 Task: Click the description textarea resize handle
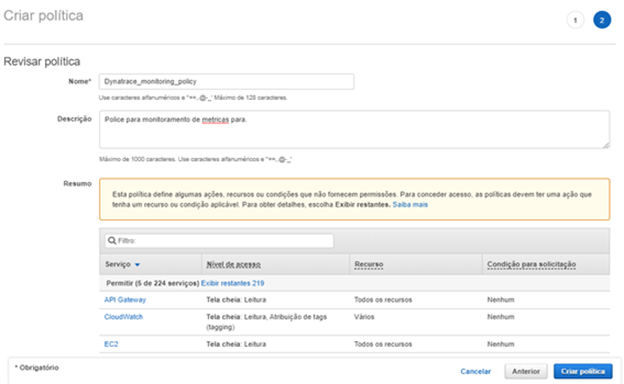(x=606, y=145)
